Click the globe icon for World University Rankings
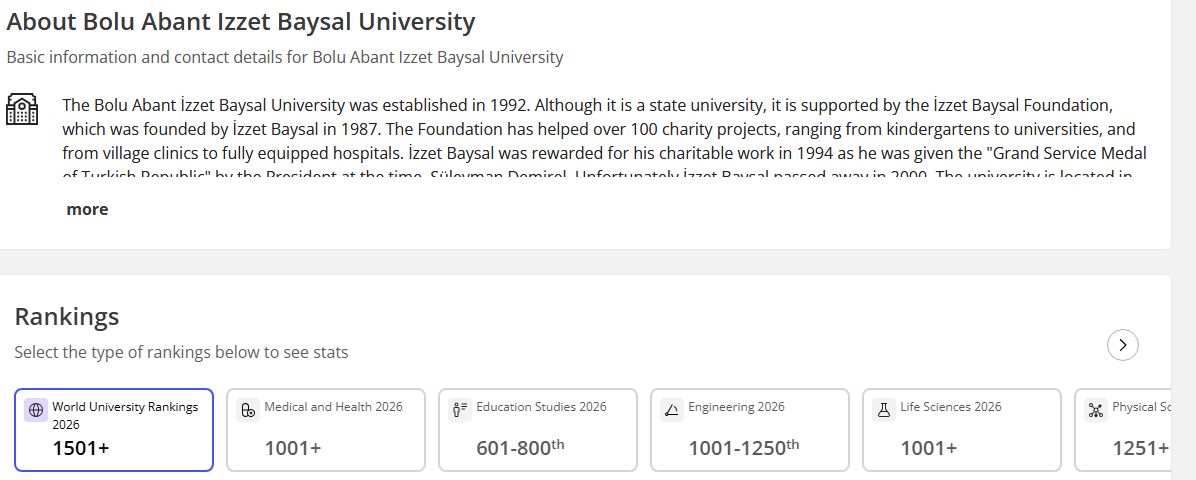The height and width of the screenshot is (480, 1196). (36, 410)
